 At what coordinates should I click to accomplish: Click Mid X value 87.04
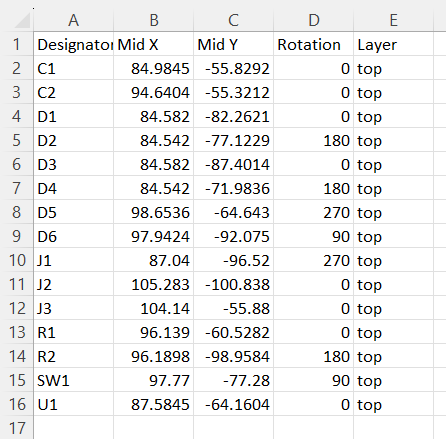(154, 260)
